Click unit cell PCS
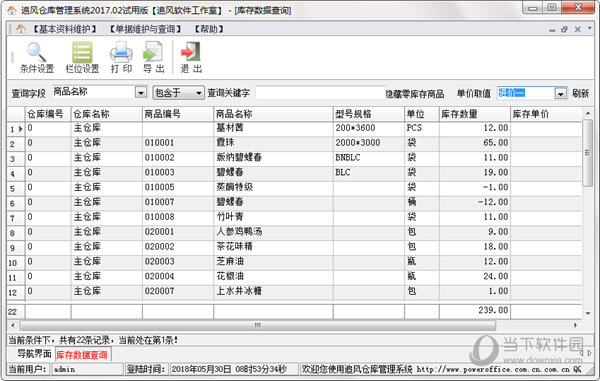 point(422,128)
